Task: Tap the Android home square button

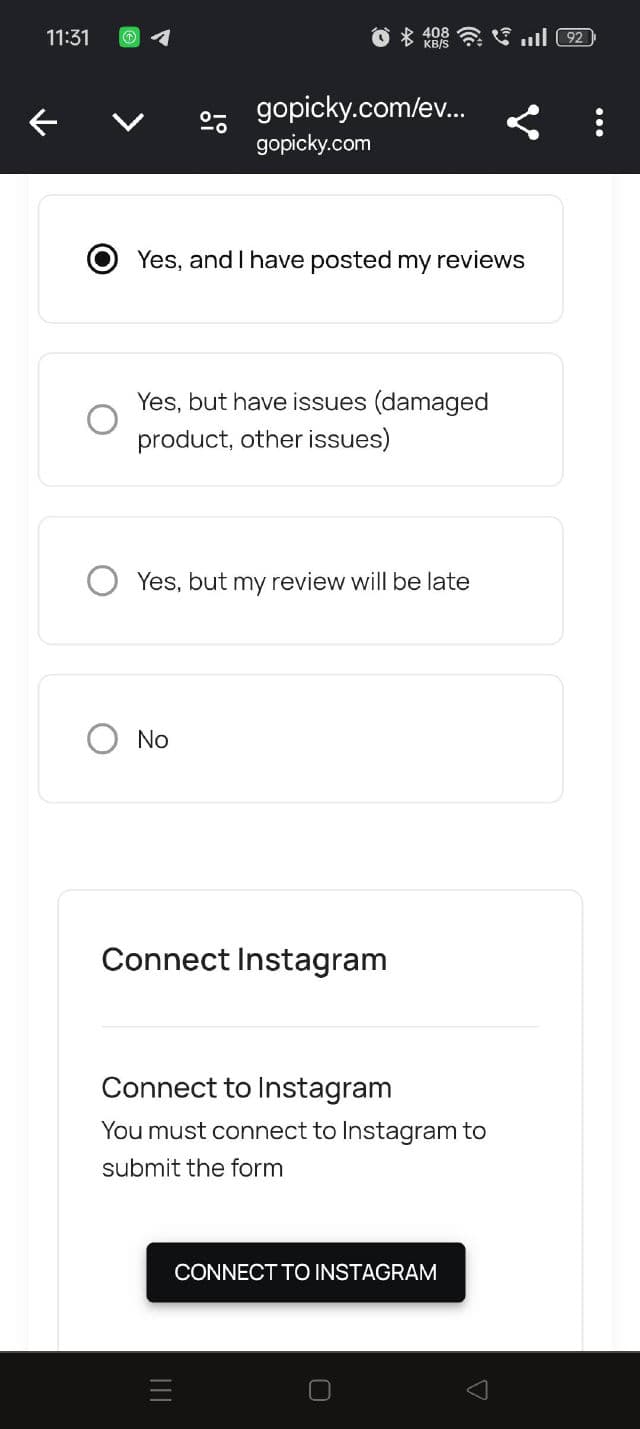Action: tap(320, 1390)
